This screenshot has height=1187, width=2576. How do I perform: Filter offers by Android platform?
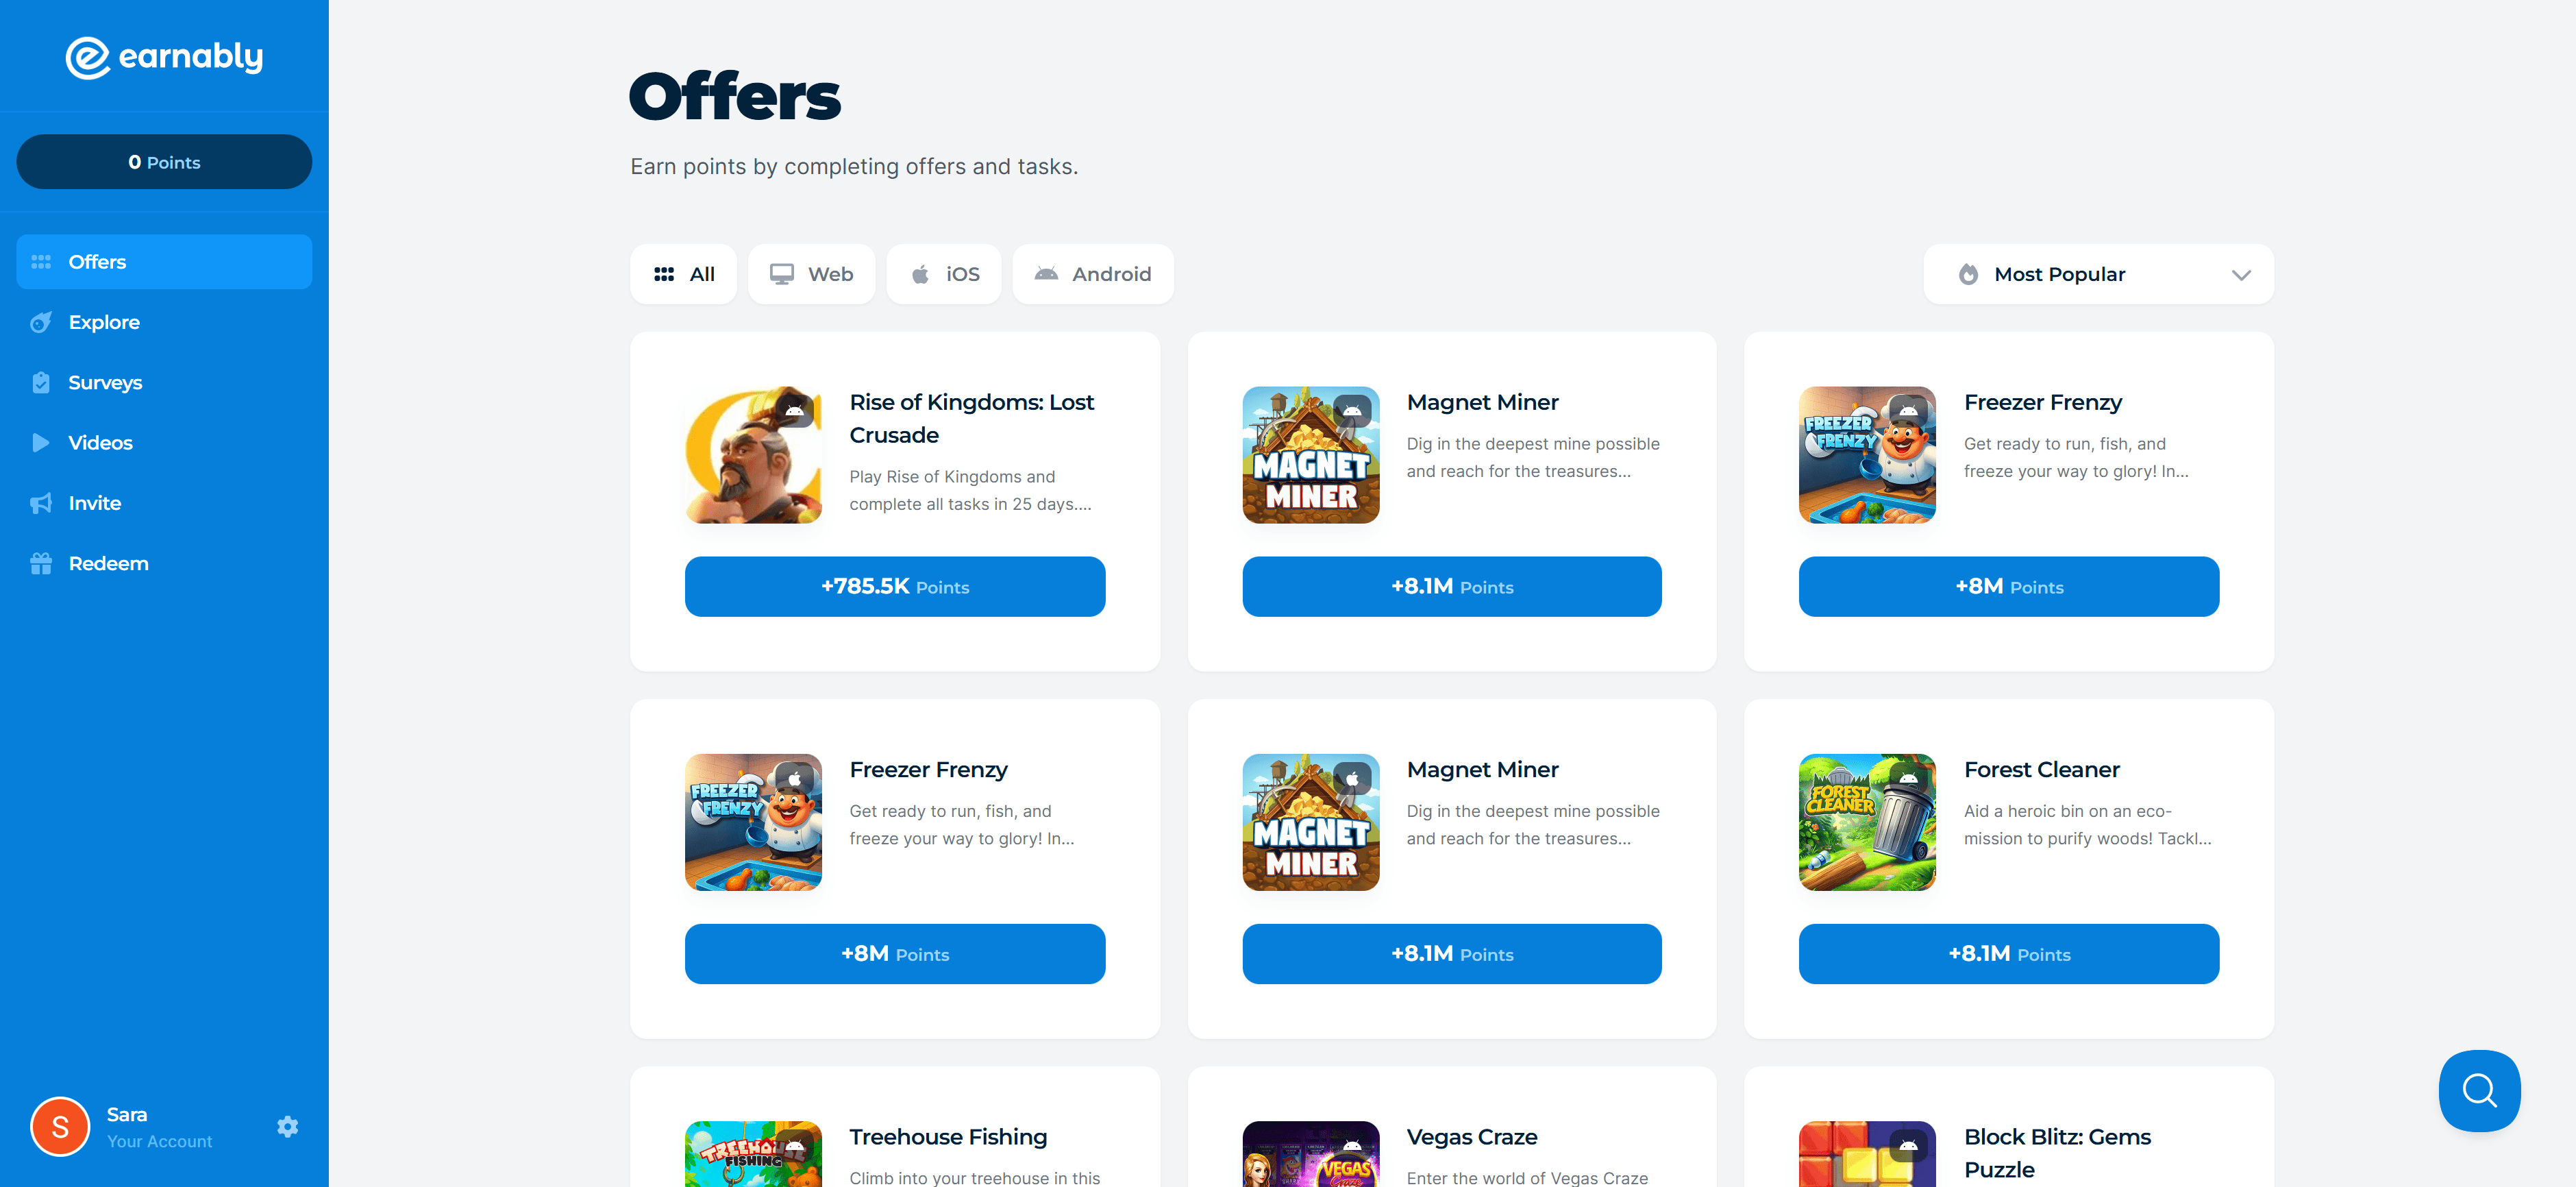1092,274
